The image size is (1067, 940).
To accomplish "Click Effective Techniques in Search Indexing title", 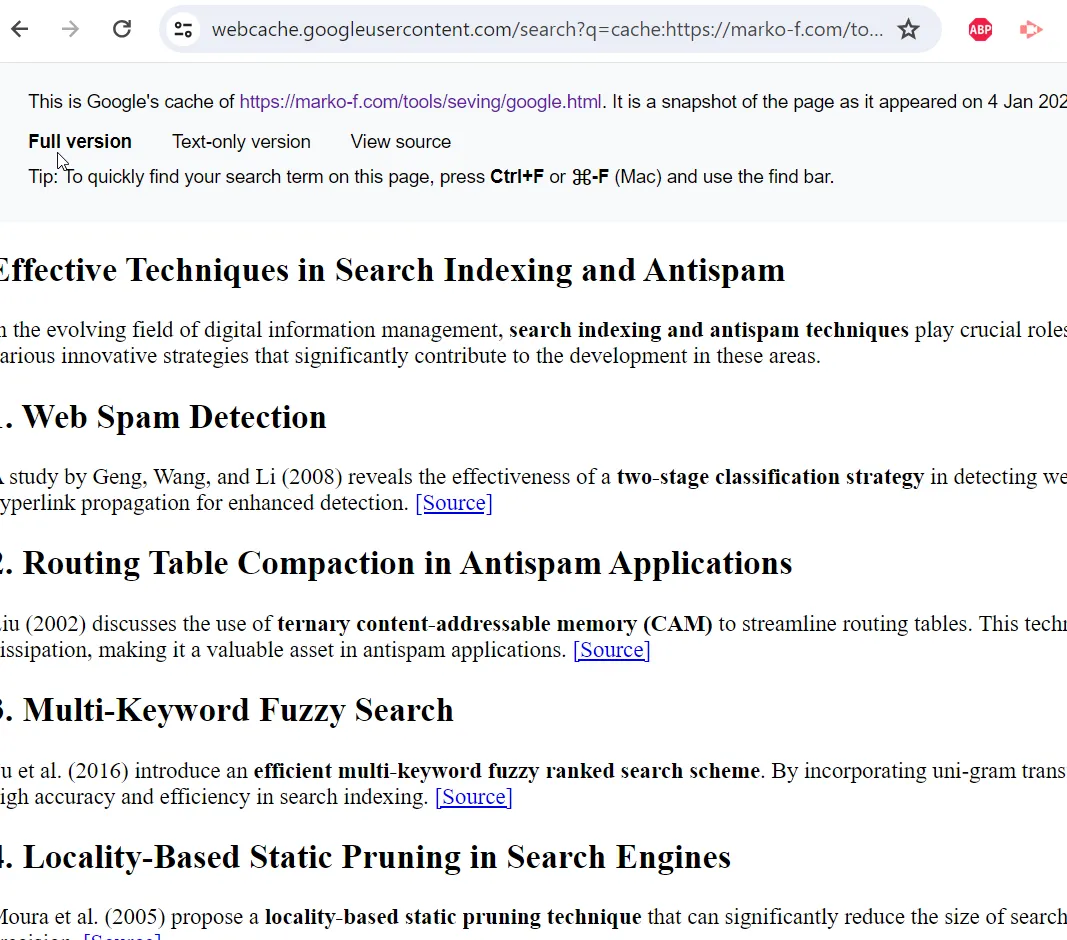I will [x=392, y=270].
